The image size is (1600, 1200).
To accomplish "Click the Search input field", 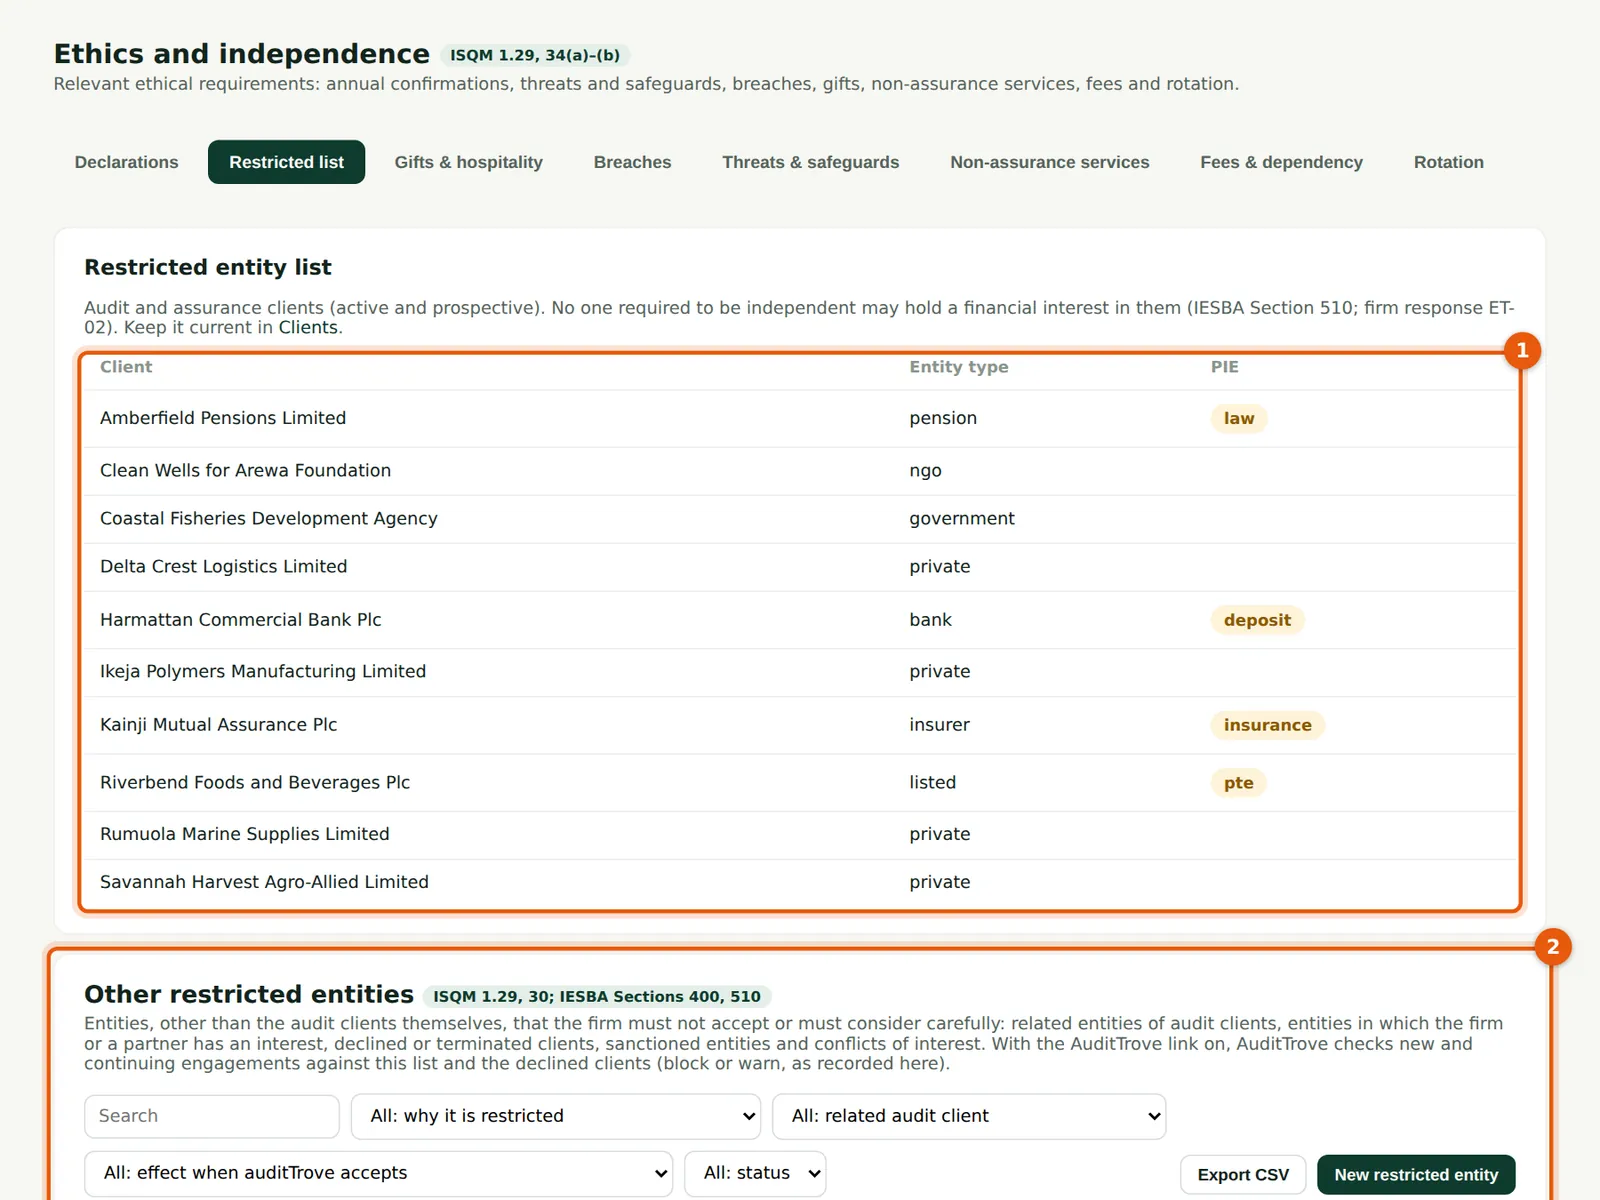I will pyautogui.click(x=212, y=1116).
